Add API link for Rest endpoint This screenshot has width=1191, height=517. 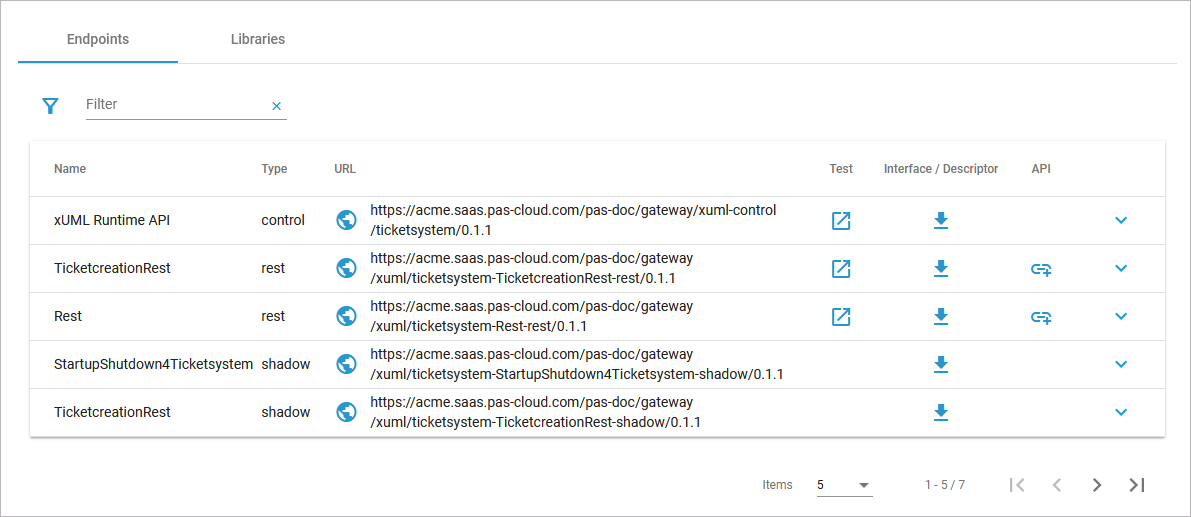pos(1041,316)
